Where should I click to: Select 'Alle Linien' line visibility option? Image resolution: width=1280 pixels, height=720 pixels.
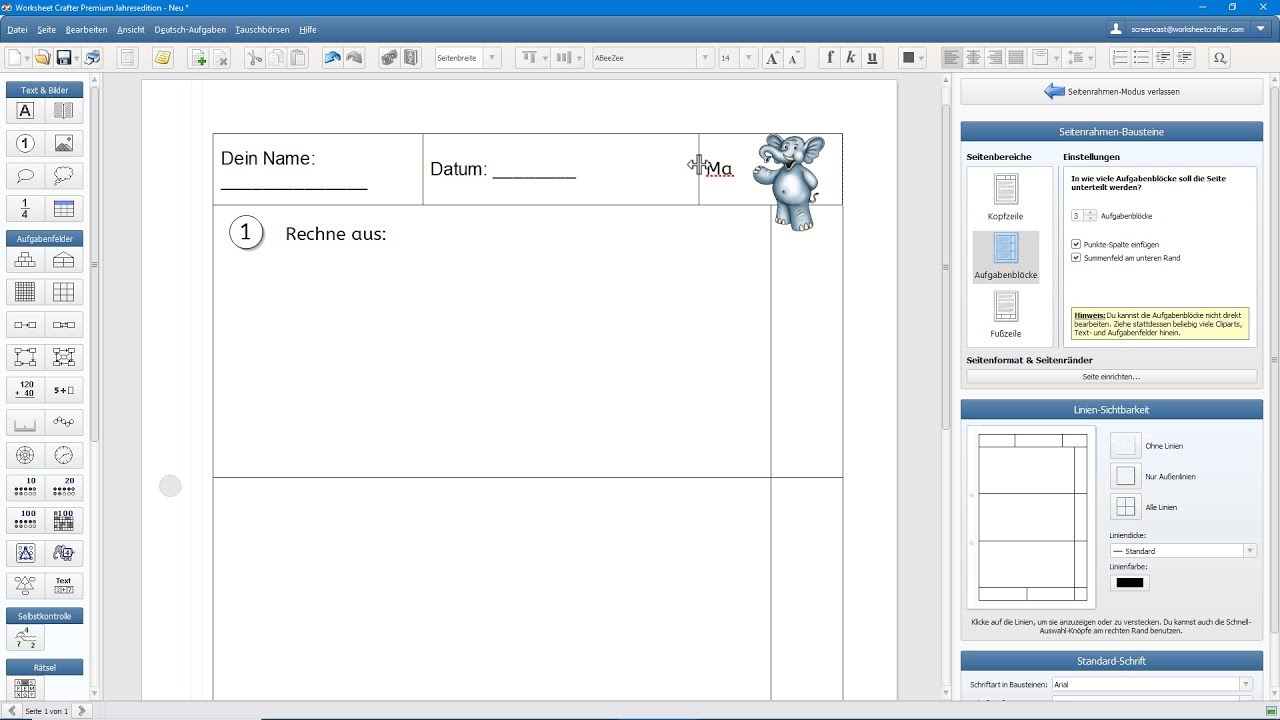[x=1126, y=507]
